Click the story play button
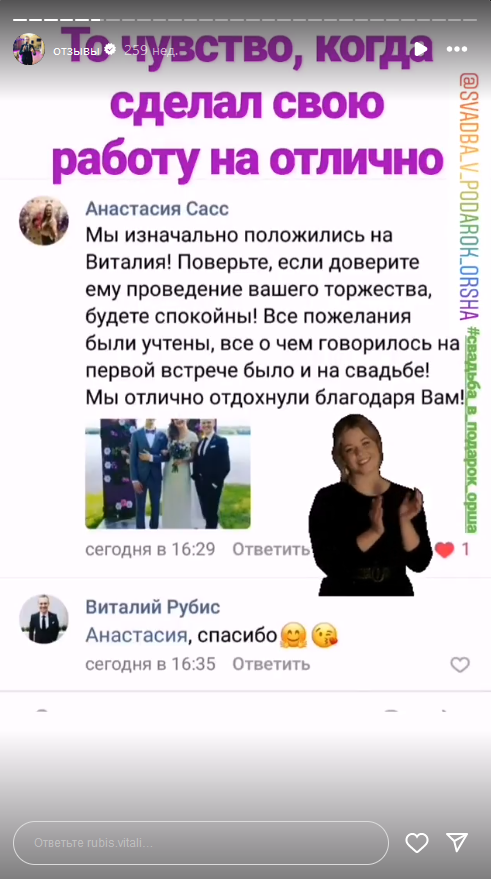 [x=421, y=49]
